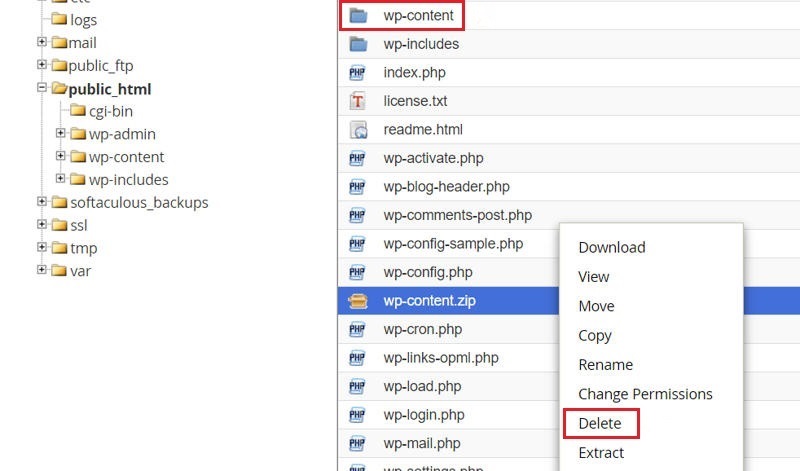Screen dimensions: 800x471
Task: Expand the public_ftp folder node
Action: coord(42,64)
